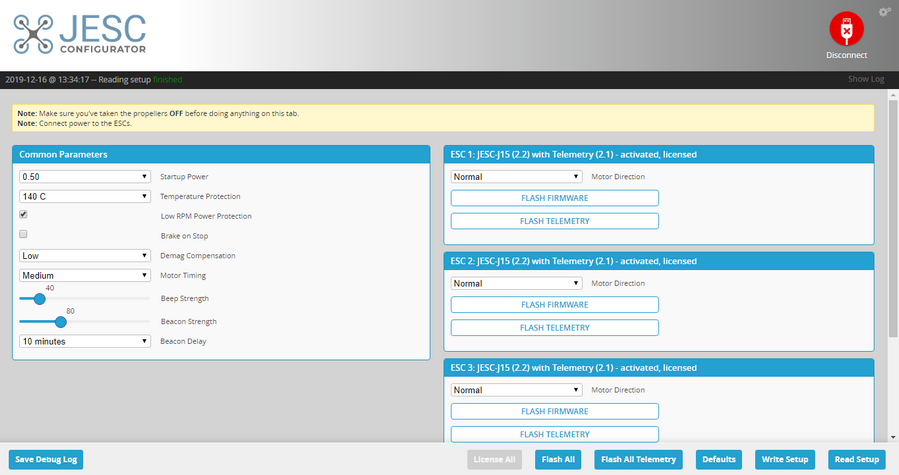Click the Show Log link

click(x=866, y=79)
